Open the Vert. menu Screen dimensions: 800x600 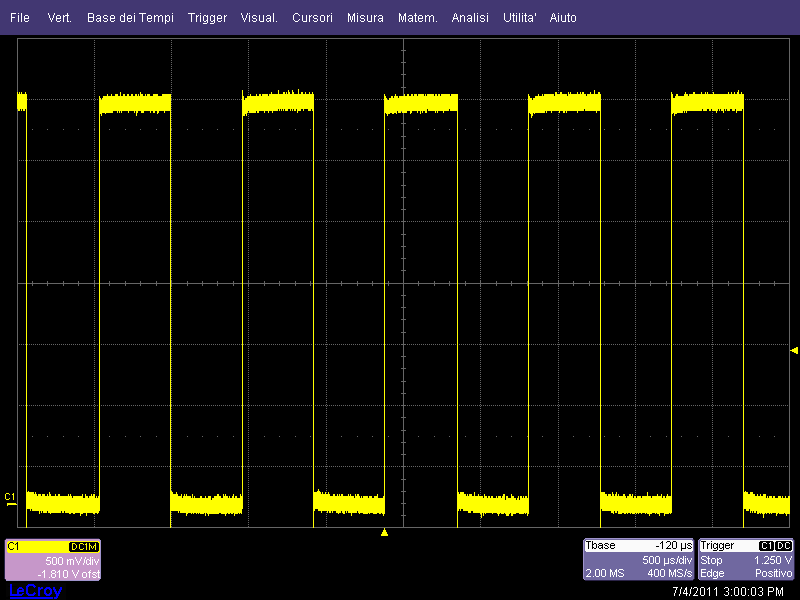60,18
